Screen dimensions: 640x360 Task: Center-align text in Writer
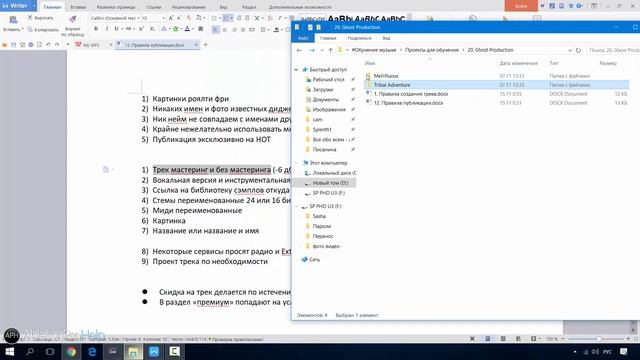pyautogui.click(x=224, y=29)
